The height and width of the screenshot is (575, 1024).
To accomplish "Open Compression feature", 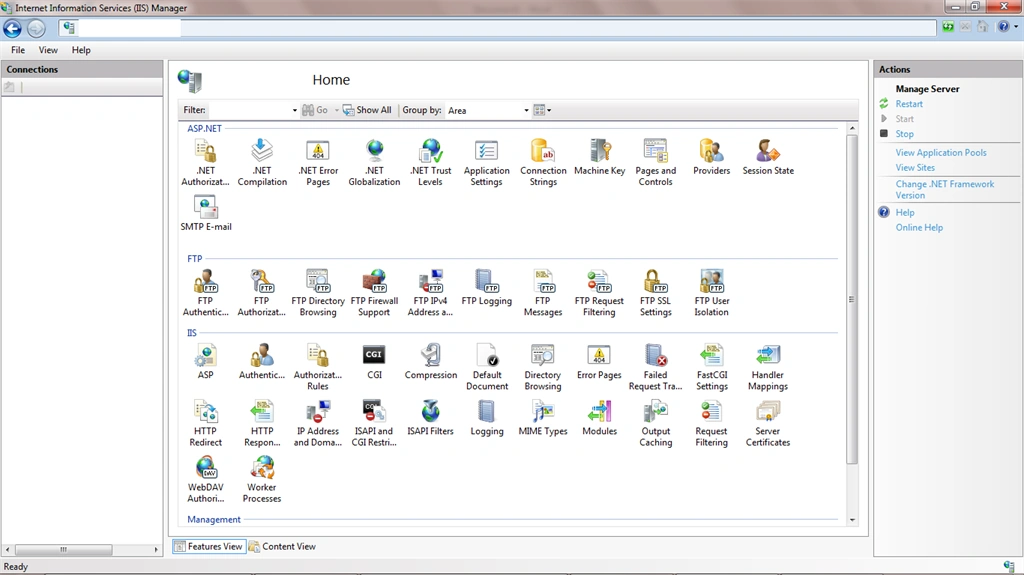I will (x=430, y=361).
